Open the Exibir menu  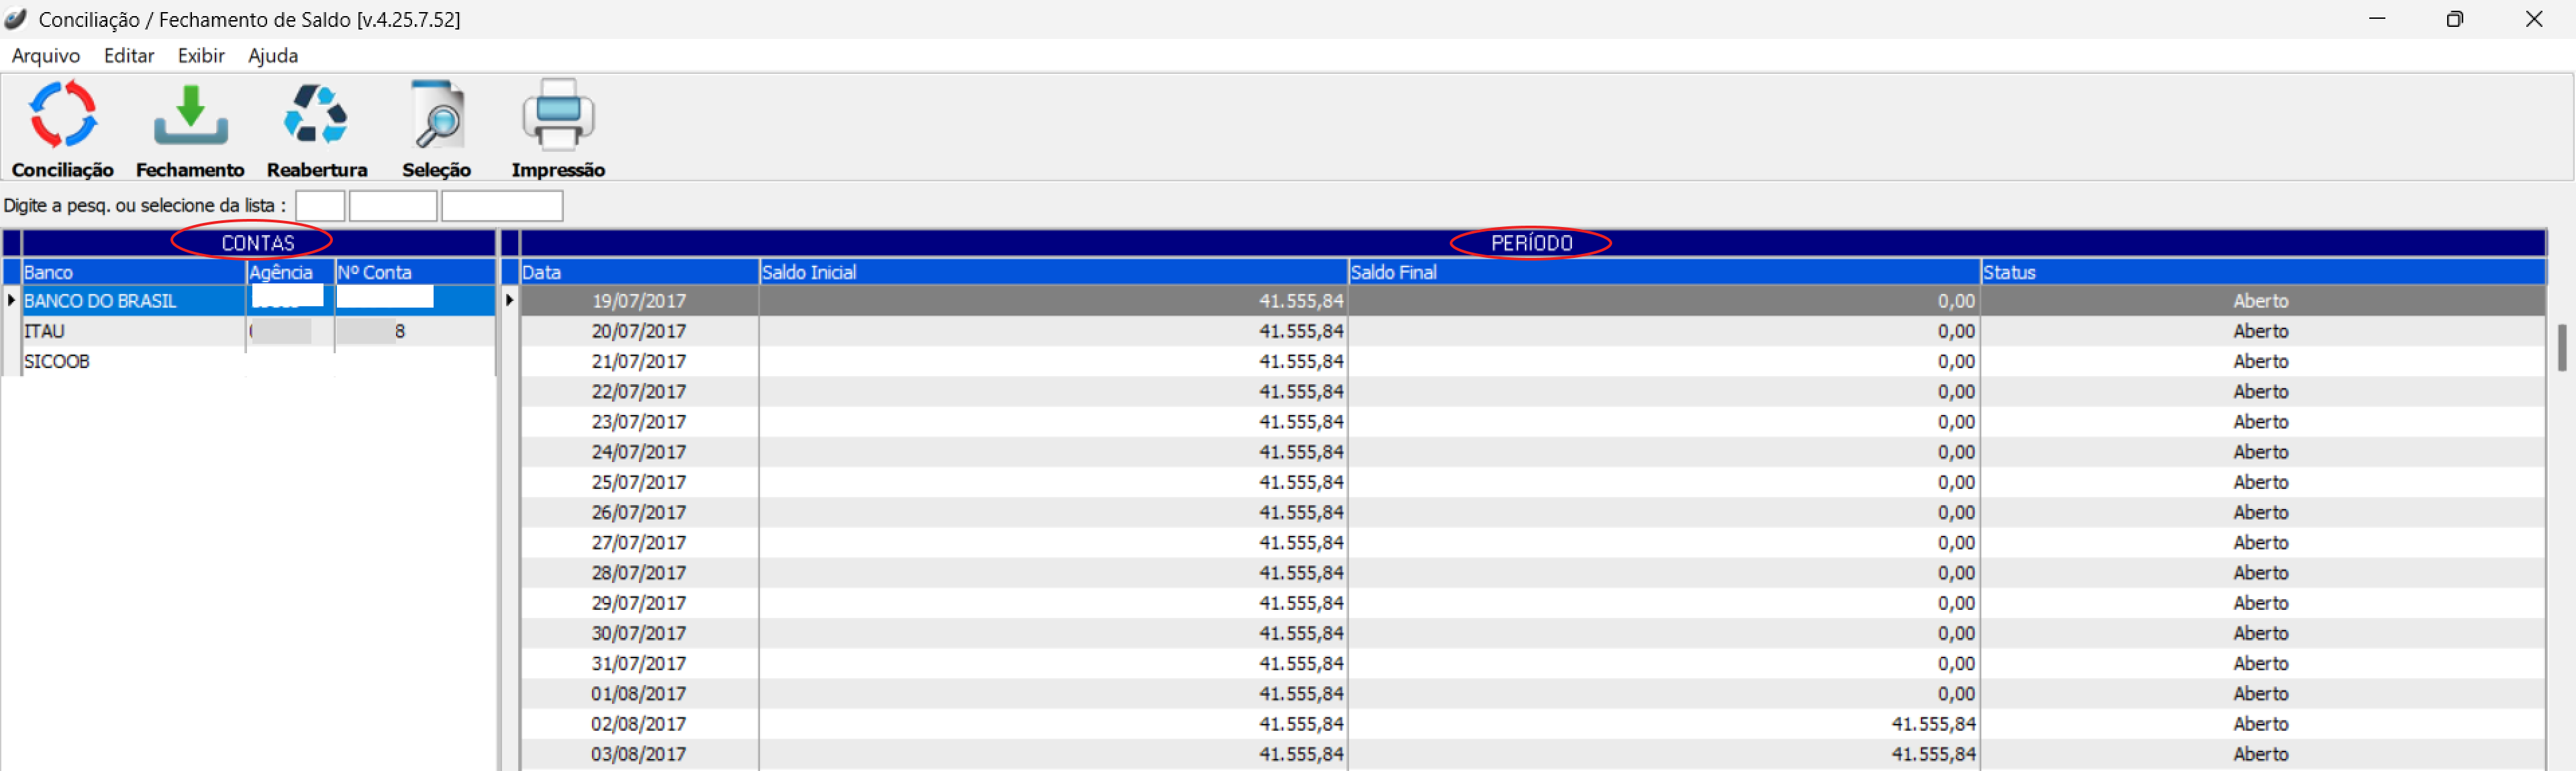[201, 56]
